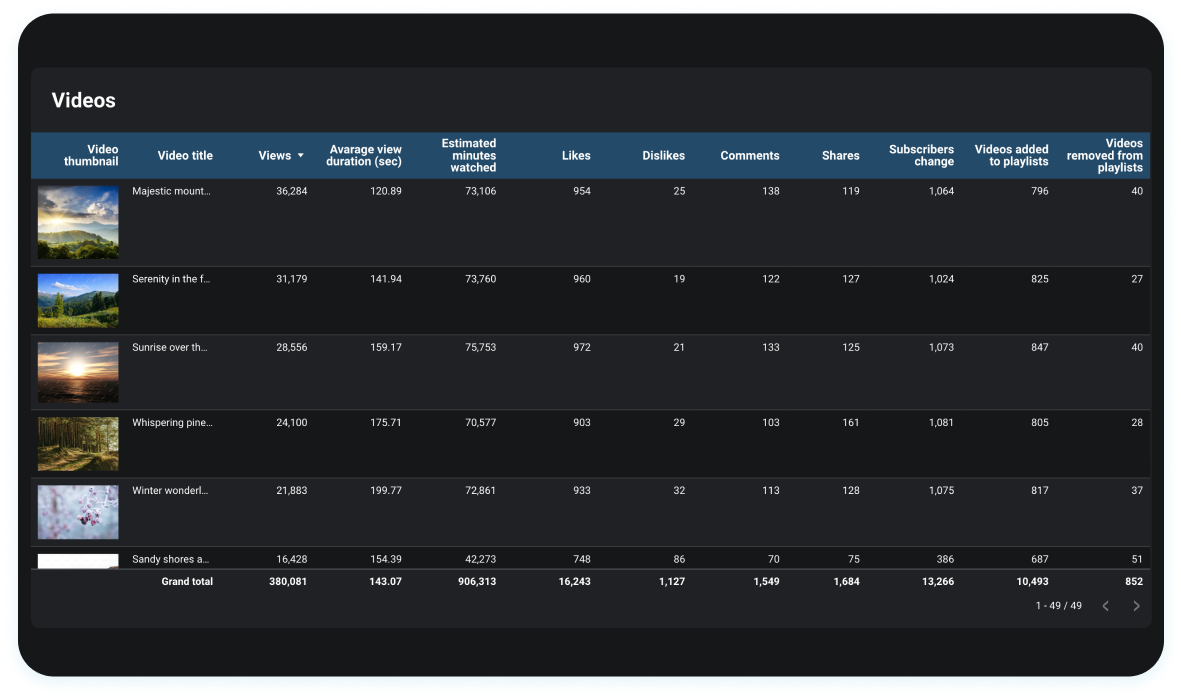The image size is (1181, 698).
Task: Click the pagination counter 1 - 49 / 49
Action: click(1058, 605)
